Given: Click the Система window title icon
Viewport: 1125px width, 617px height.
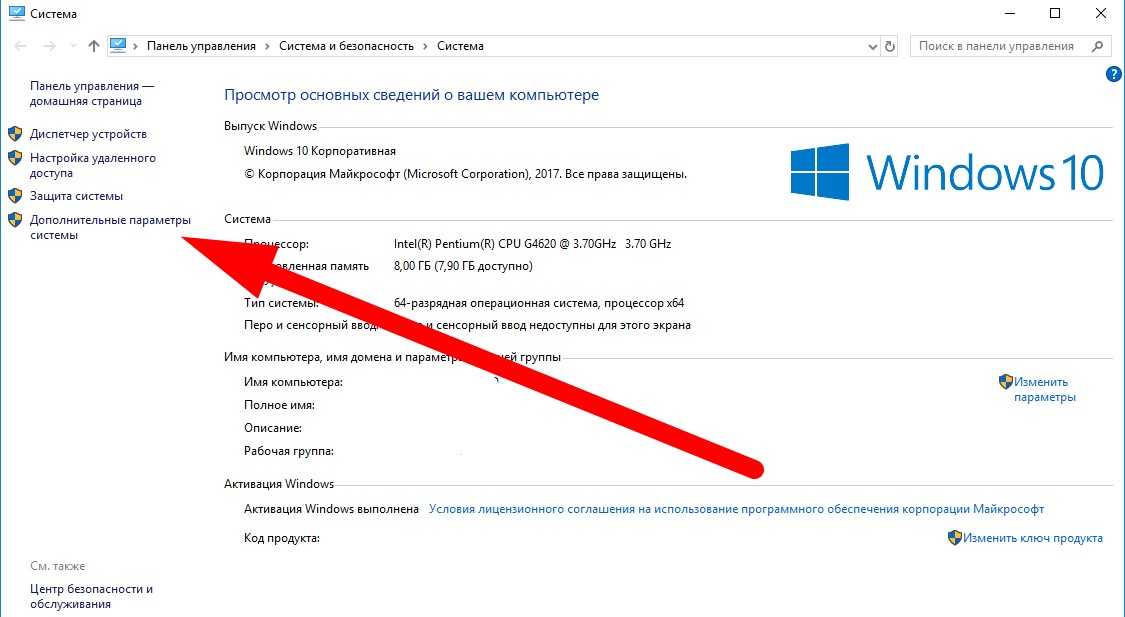Looking at the screenshot, I should point(17,13).
